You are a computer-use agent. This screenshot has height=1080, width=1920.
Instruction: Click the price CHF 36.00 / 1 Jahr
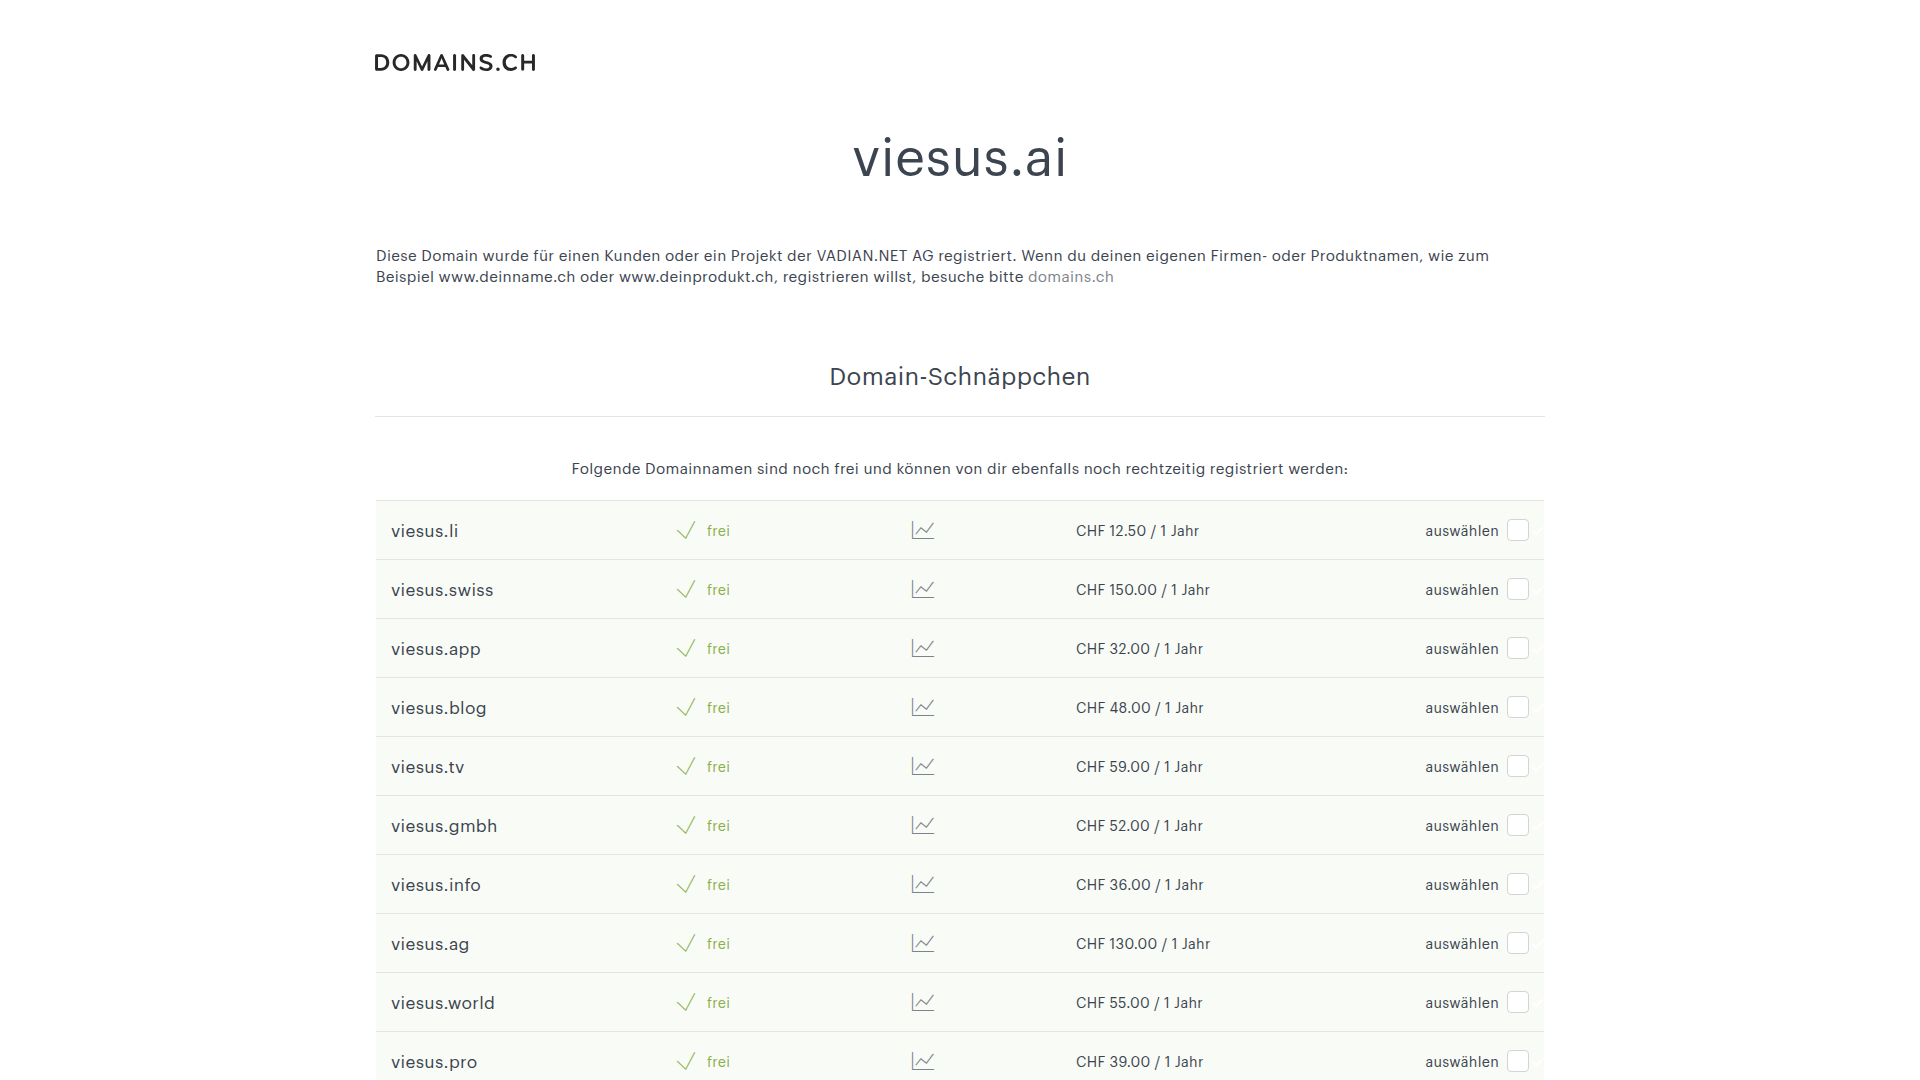[x=1139, y=885]
